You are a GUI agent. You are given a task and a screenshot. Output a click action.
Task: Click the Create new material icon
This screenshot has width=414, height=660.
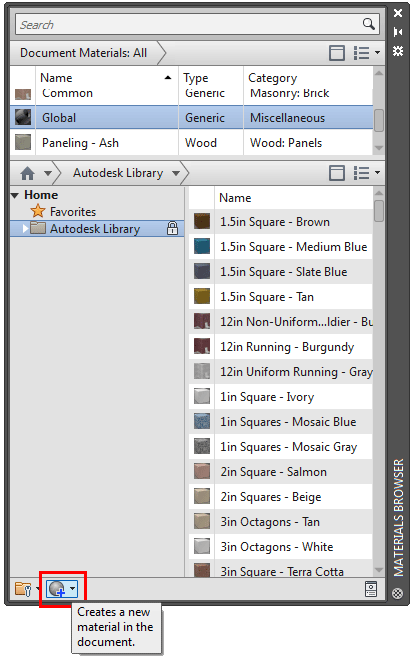point(57,589)
